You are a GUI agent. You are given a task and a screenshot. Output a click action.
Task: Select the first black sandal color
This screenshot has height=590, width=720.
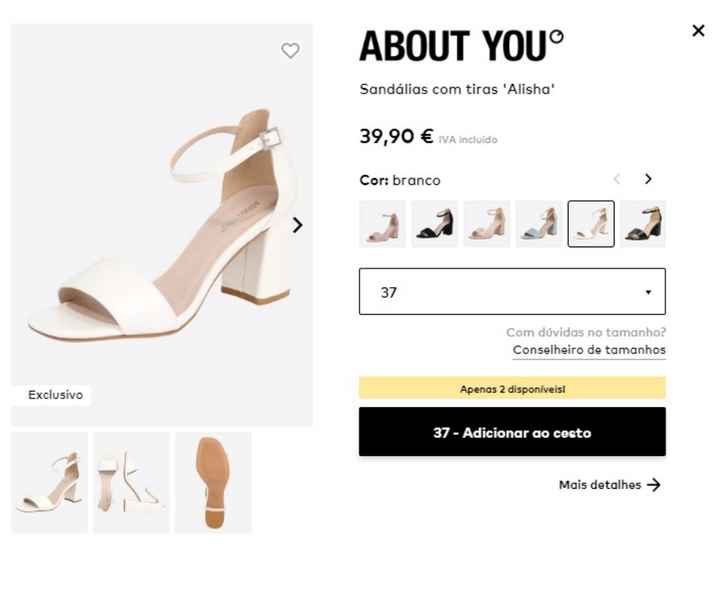(434, 224)
